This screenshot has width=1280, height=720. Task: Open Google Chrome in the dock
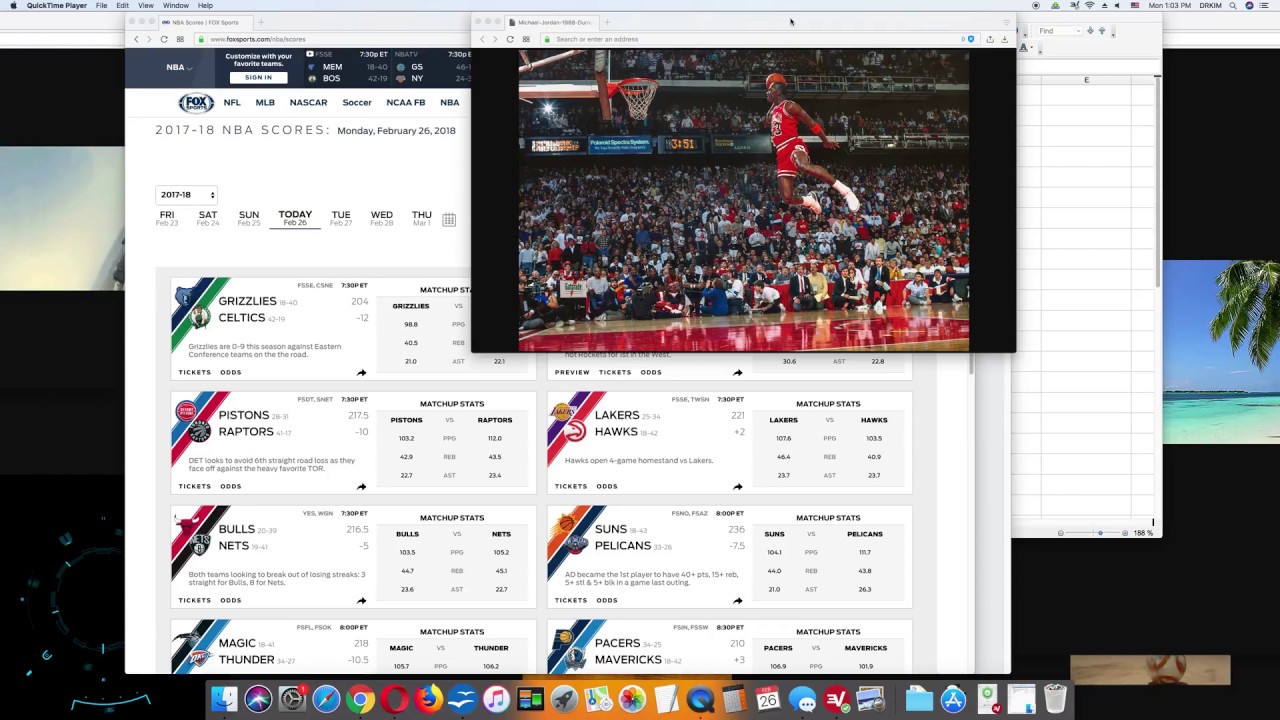360,699
